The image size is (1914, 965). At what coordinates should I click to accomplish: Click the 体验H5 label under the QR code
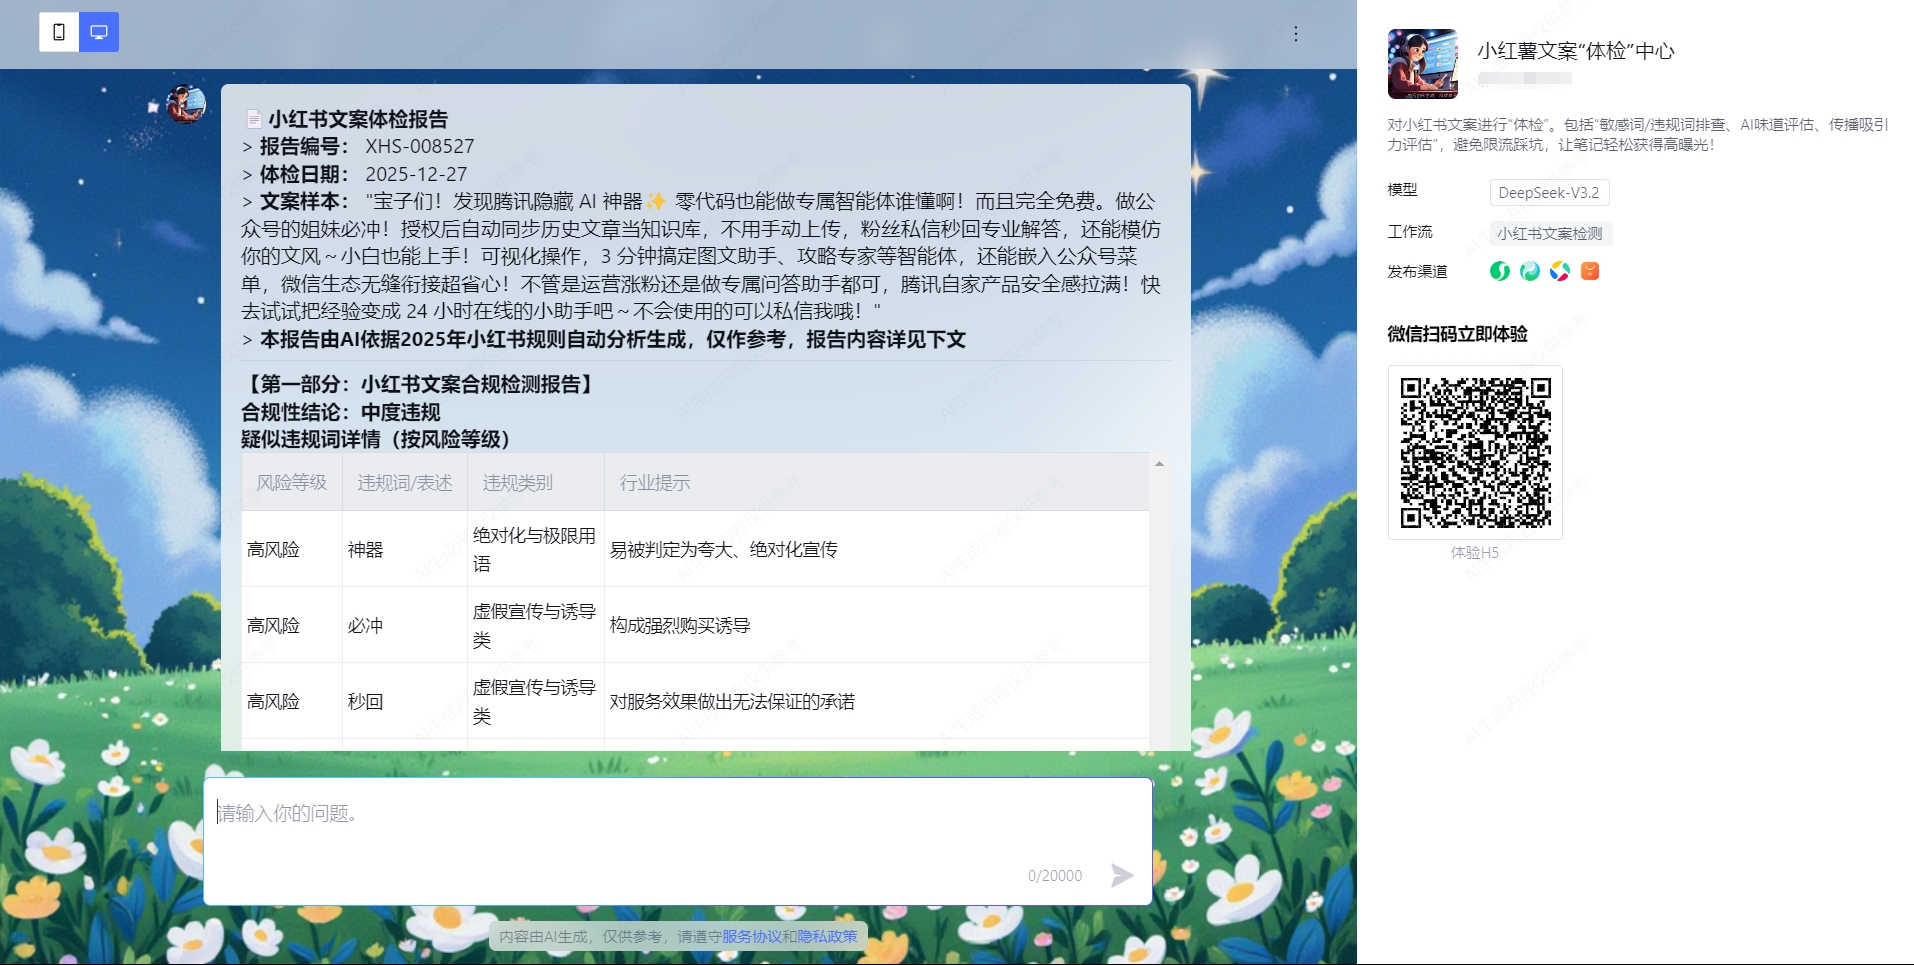point(1475,552)
